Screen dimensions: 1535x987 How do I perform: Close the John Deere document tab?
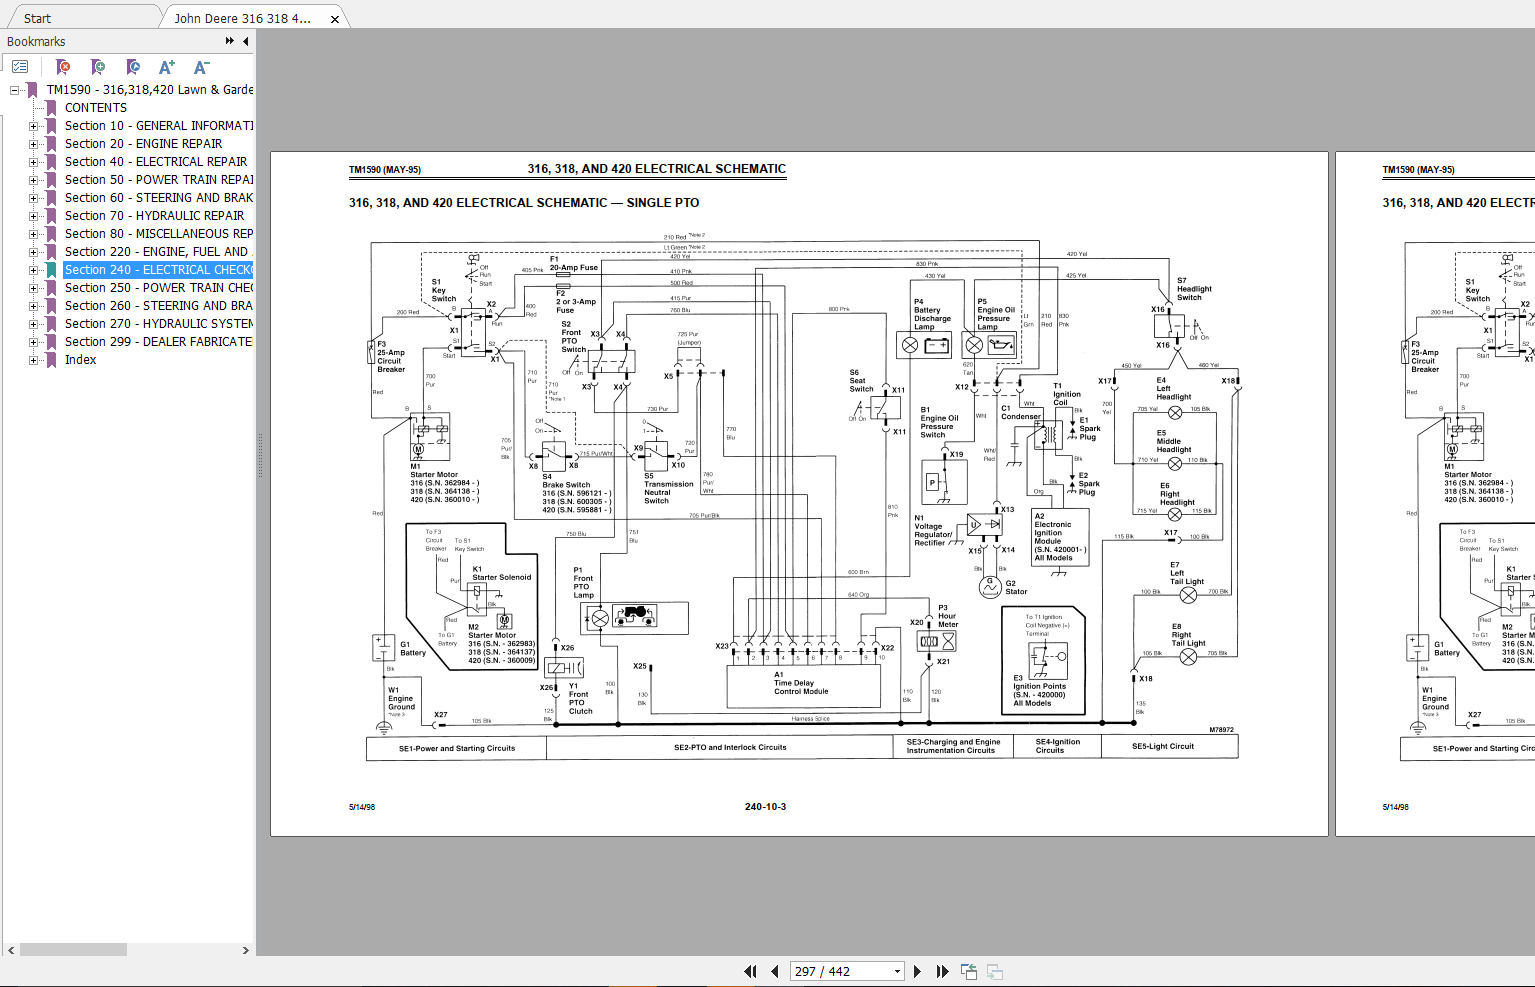click(x=335, y=19)
